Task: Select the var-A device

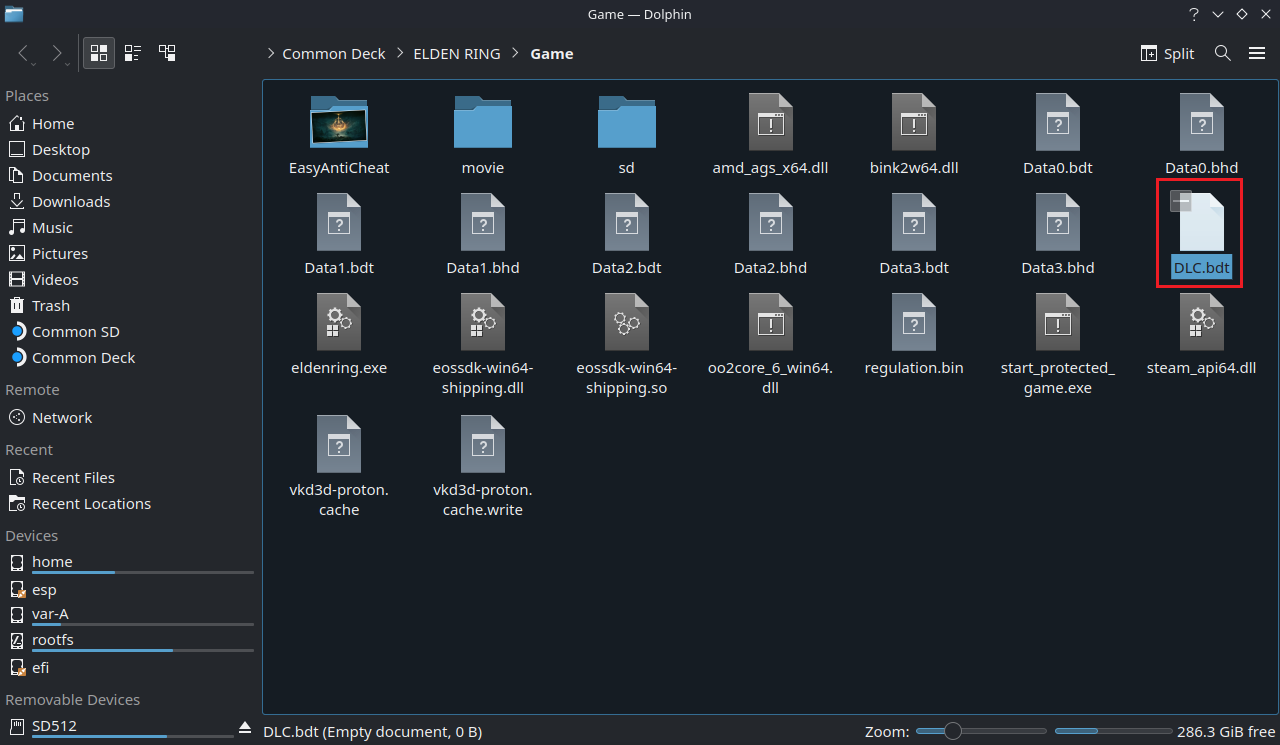Action: (129, 615)
